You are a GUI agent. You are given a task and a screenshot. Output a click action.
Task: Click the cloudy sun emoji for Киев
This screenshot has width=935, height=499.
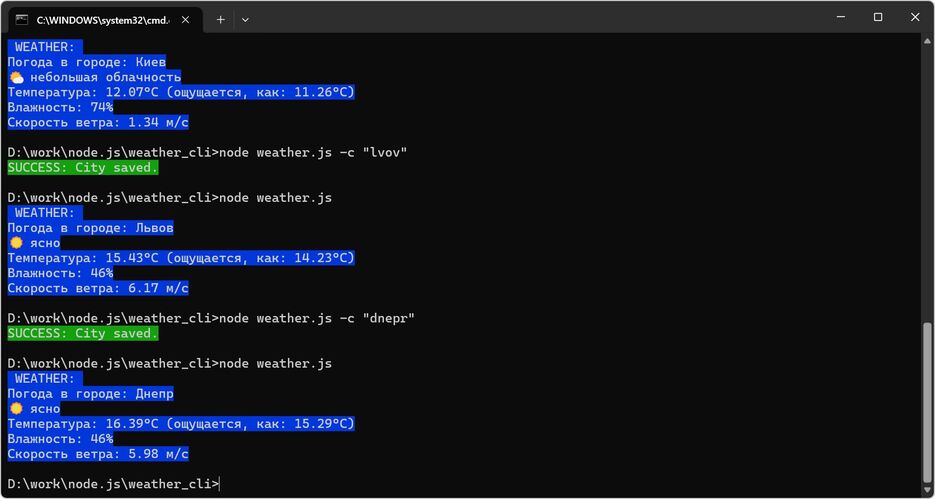pos(16,78)
